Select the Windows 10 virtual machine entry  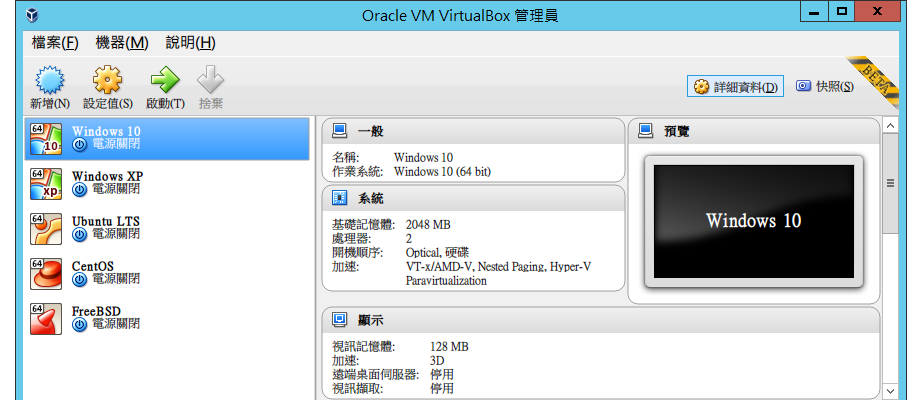[x=167, y=139]
